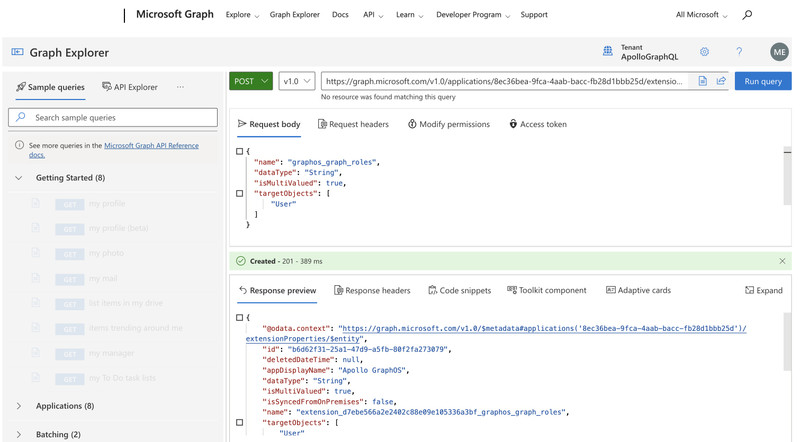Click the request URL input field
This screenshot has width=800, height=442.
[x=504, y=81]
